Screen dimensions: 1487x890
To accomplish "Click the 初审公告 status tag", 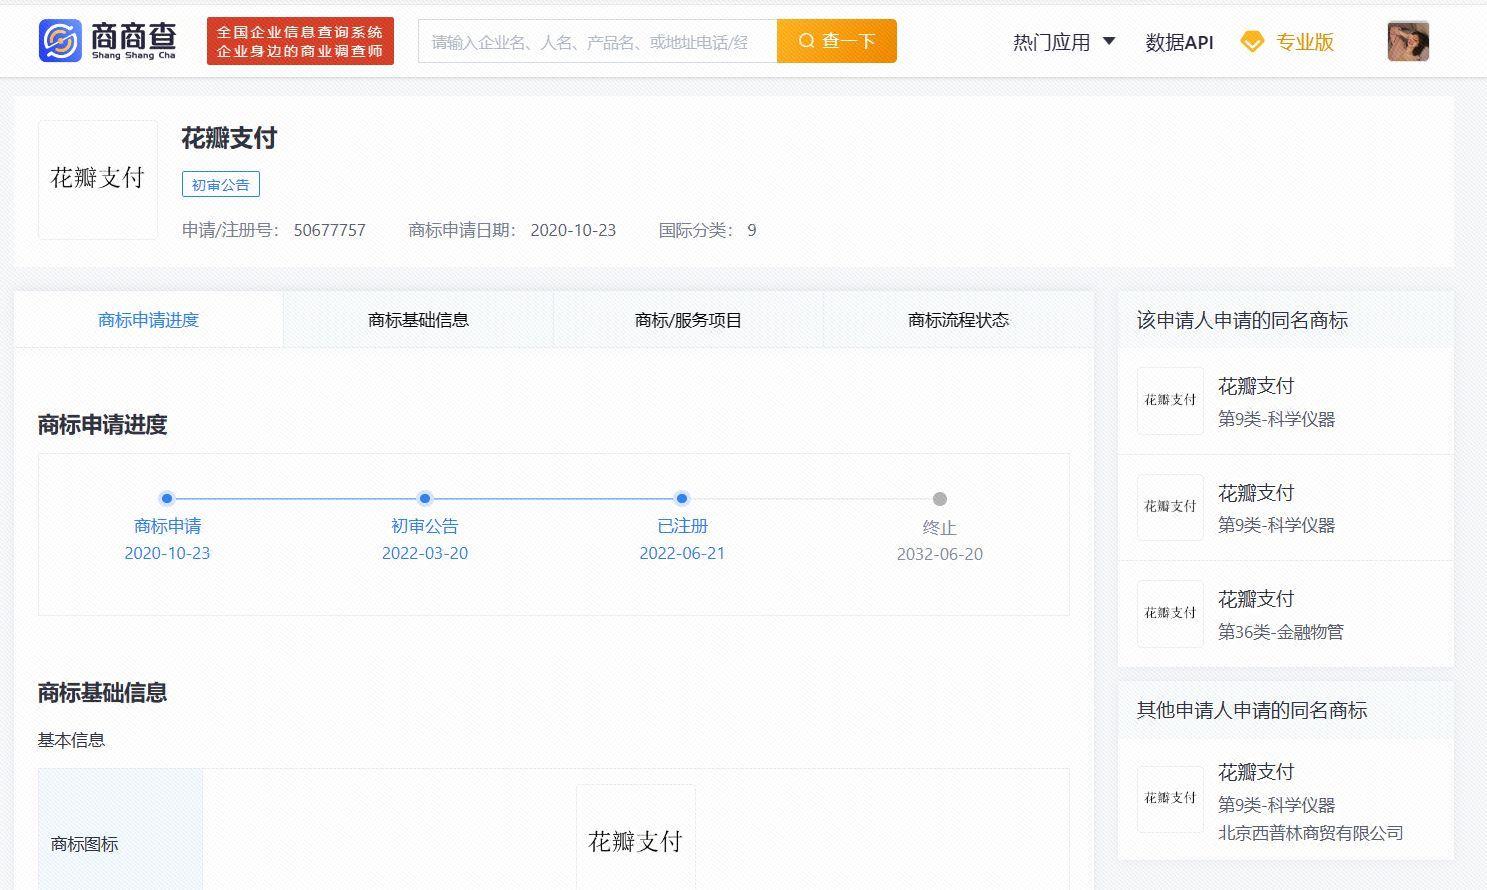I will click(x=221, y=185).
